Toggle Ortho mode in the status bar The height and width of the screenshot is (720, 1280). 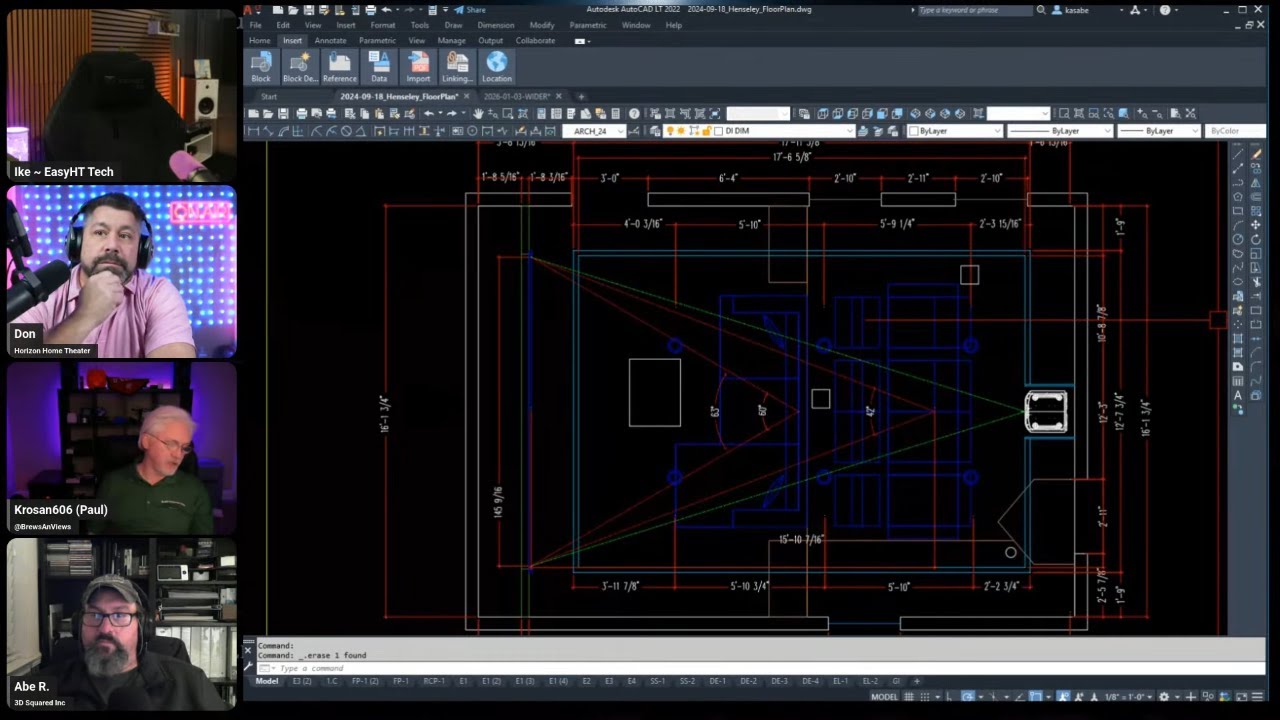[951, 696]
